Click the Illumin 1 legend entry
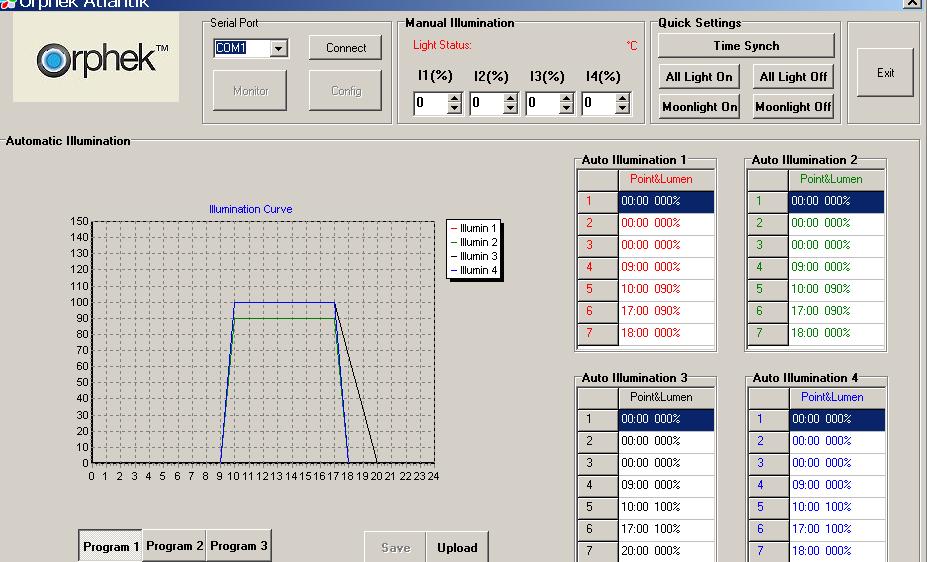927x562 pixels. (474, 228)
